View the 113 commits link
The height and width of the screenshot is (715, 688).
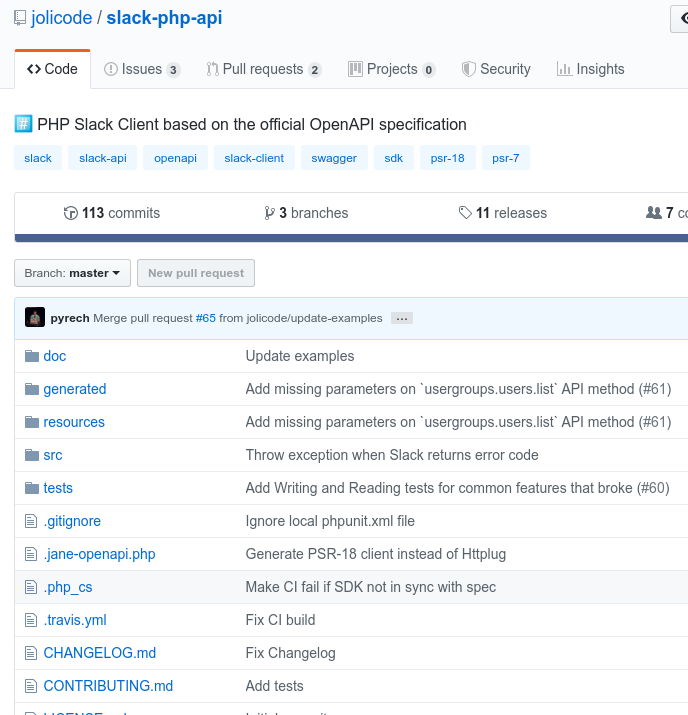click(x=112, y=213)
